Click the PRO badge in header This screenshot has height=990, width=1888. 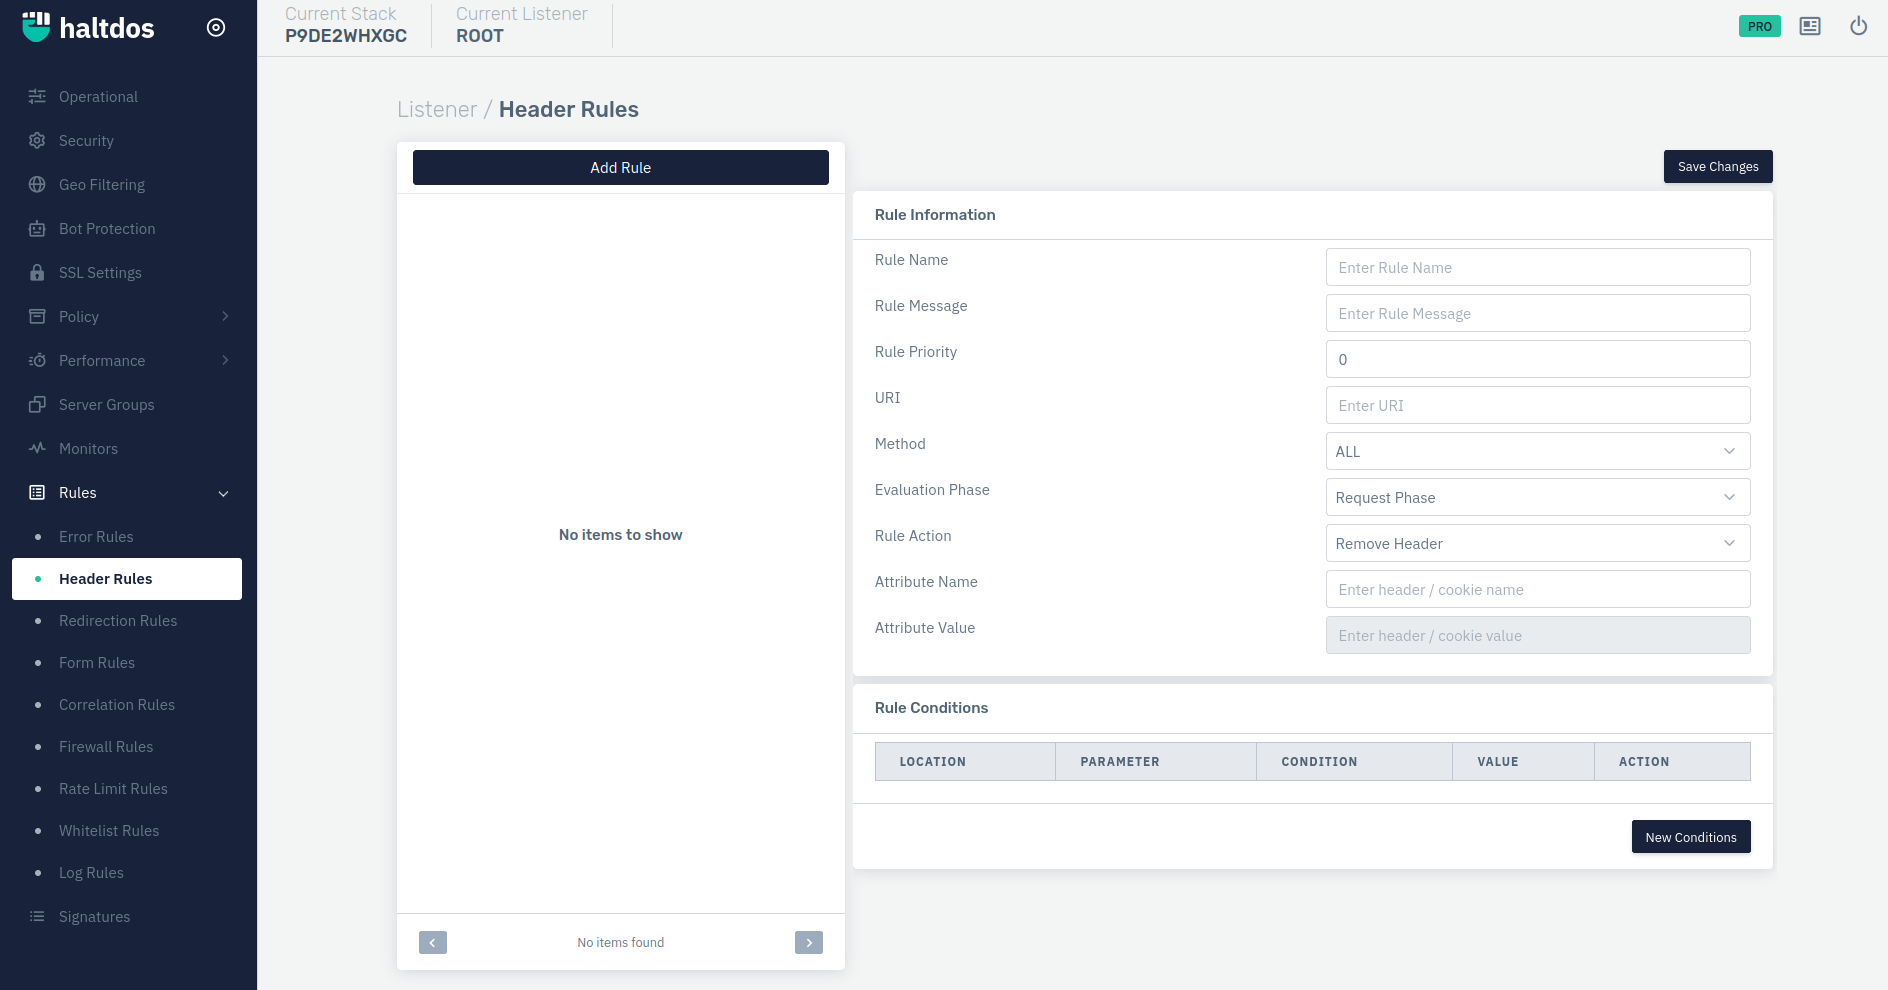point(1759,27)
